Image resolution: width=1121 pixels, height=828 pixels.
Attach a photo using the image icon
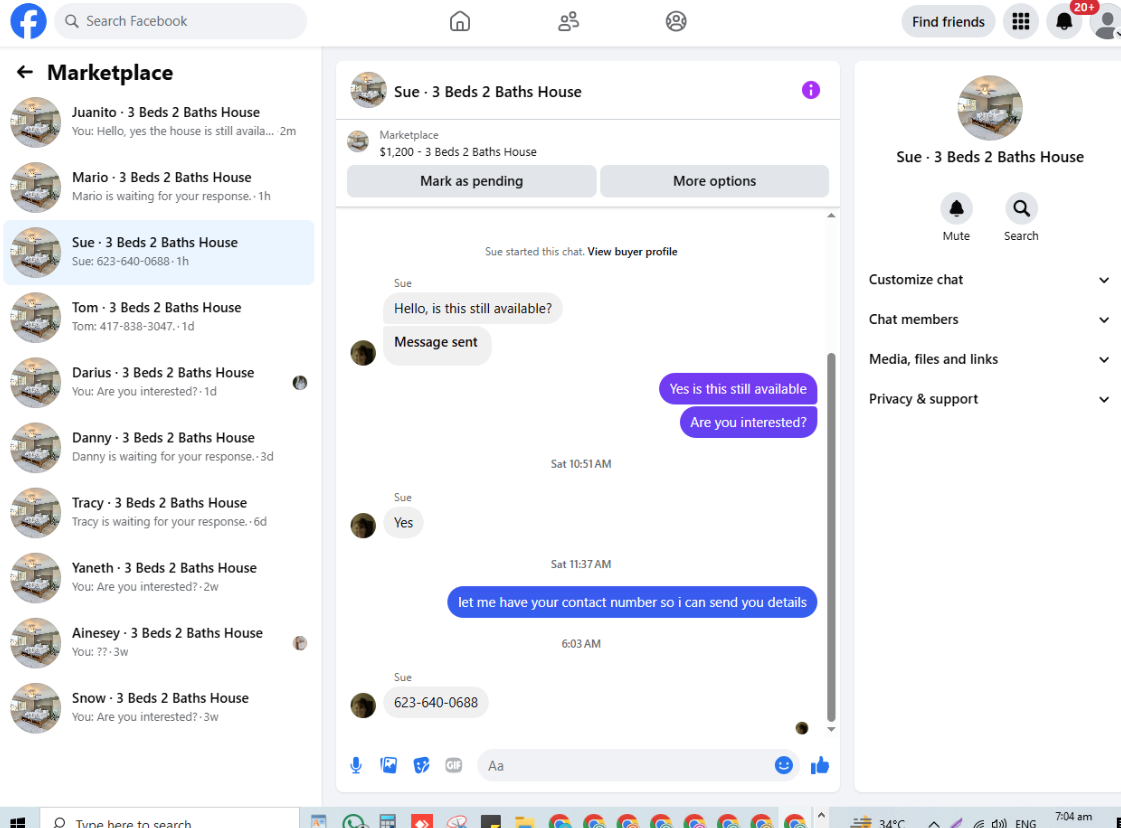click(389, 766)
